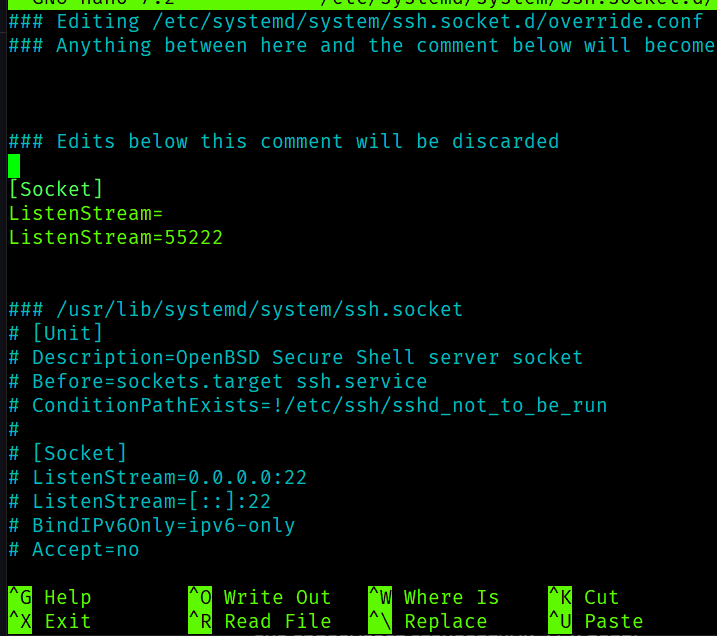Click the ^X Exit shortcut

50,621
